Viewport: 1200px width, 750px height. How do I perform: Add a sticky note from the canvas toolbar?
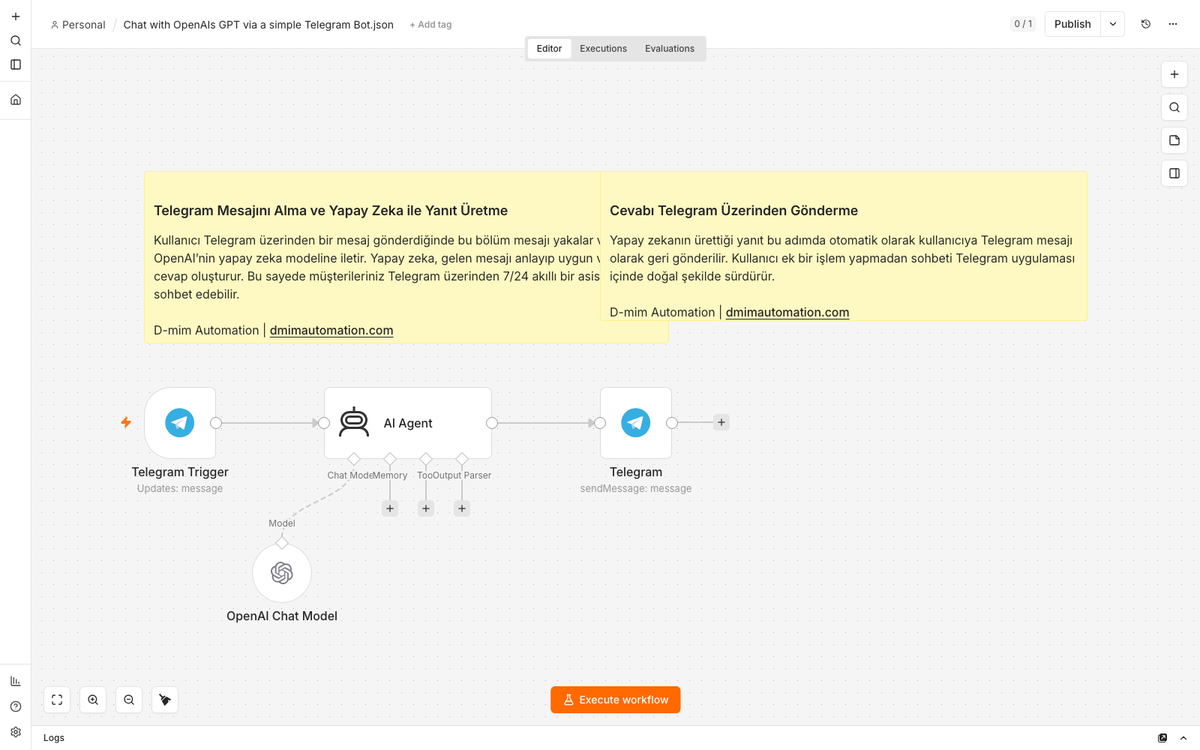pos(1174,141)
